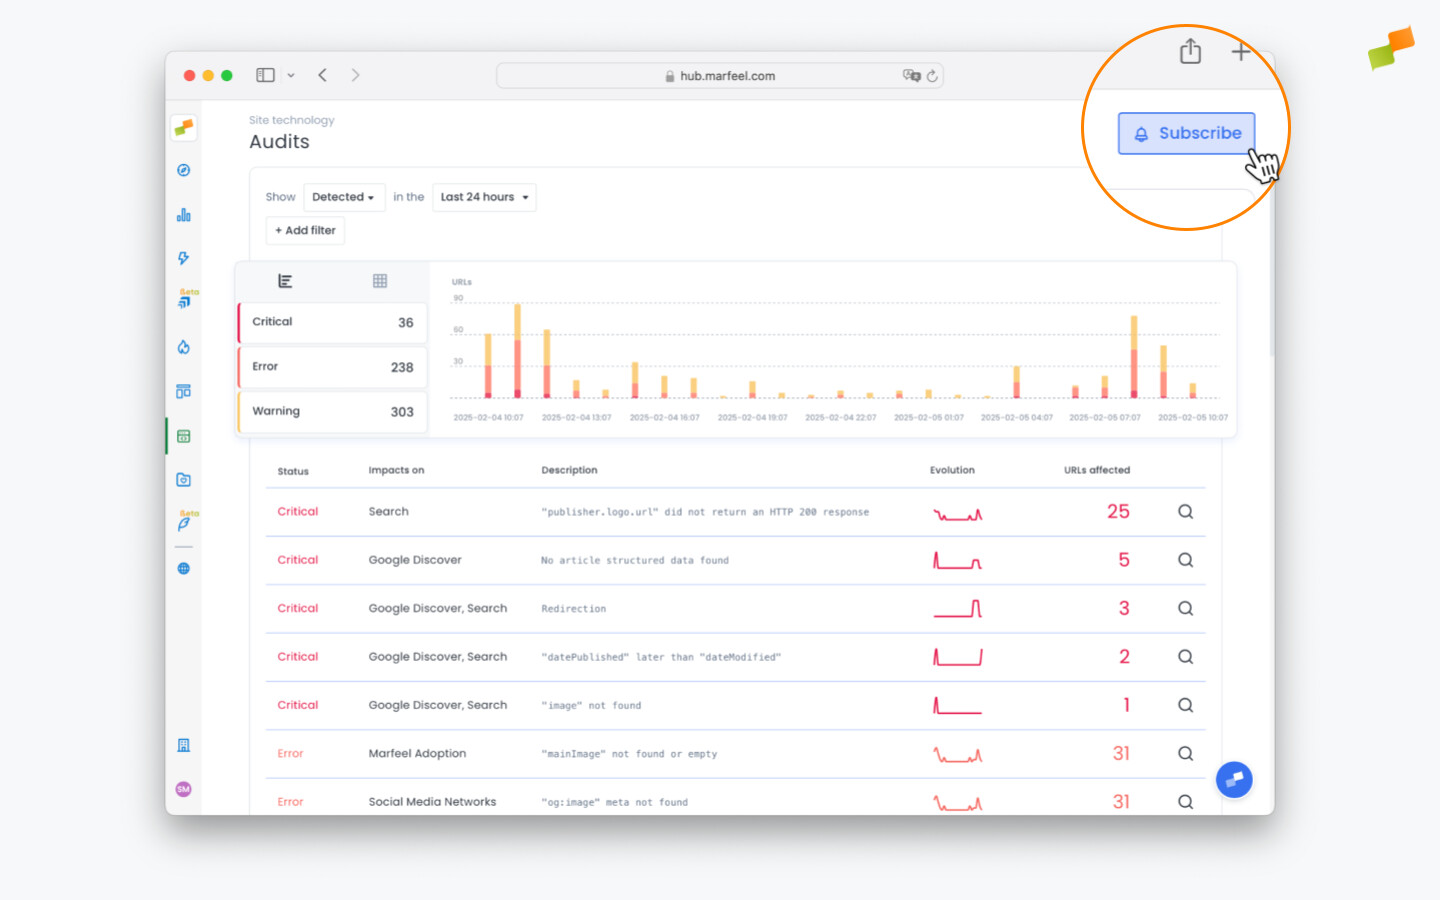The height and width of the screenshot is (900, 1440).
Task: Switch to grid view in audits panel
Action: click(x=380, y=281)
